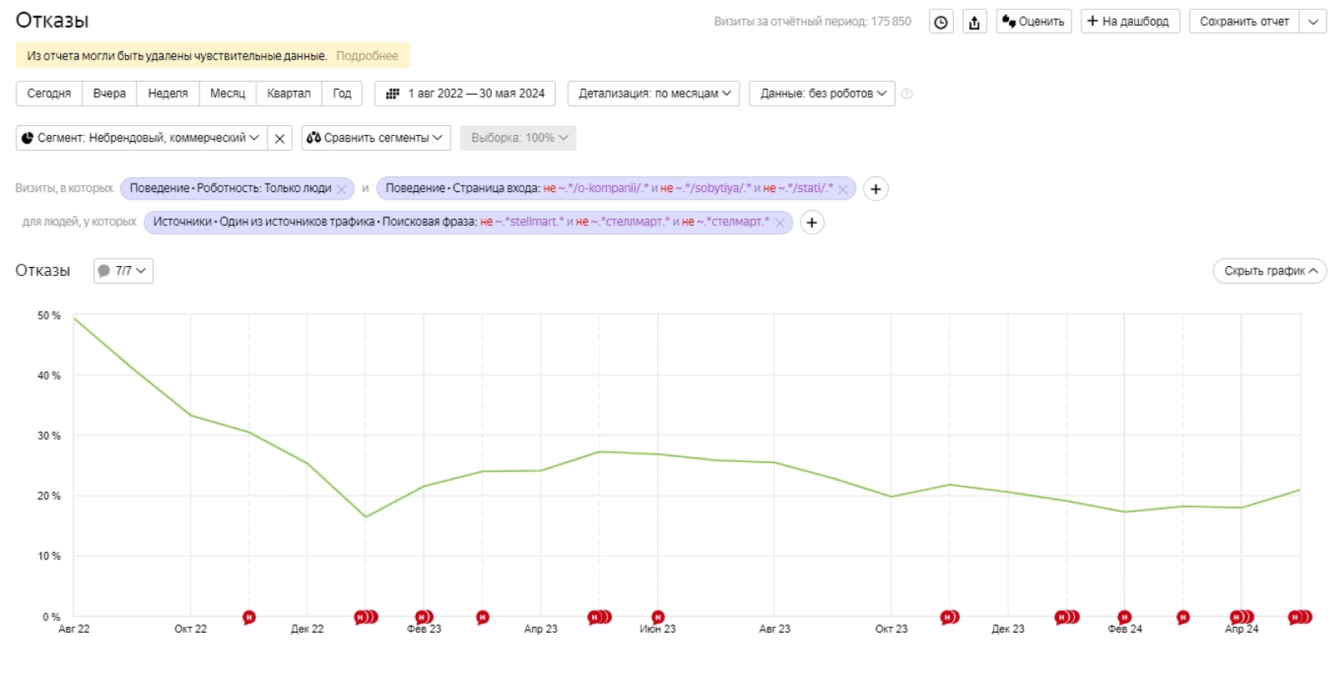Select the Квартал period tab
The width and height of the screenshot is (1340, 673).
pos(288,94)
